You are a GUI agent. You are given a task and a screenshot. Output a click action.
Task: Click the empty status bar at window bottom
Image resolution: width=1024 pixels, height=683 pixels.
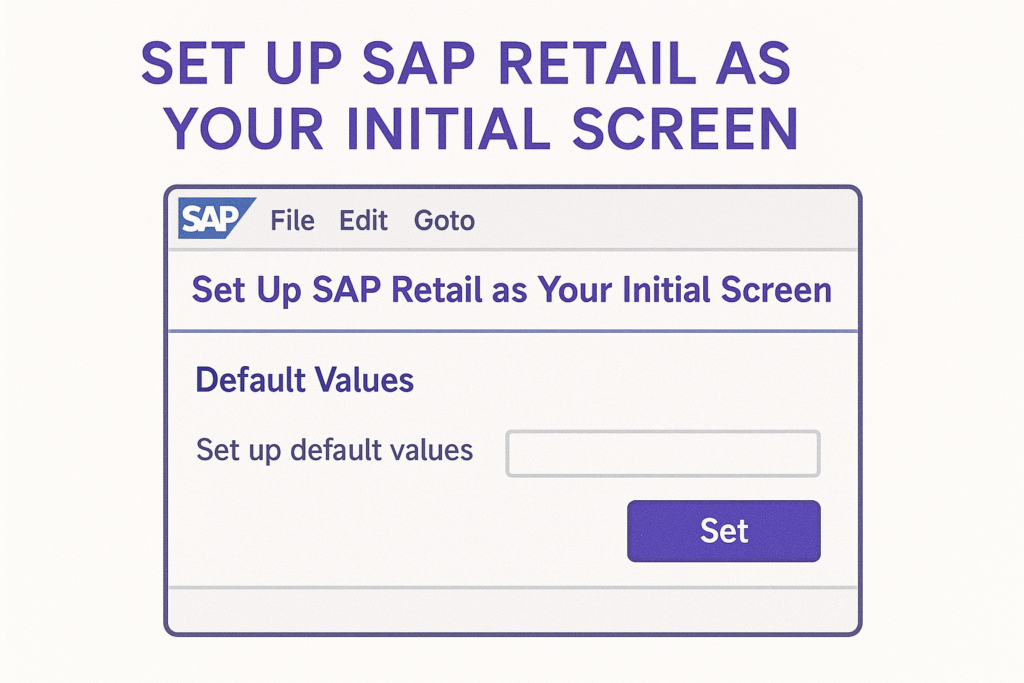click(512, 609)
